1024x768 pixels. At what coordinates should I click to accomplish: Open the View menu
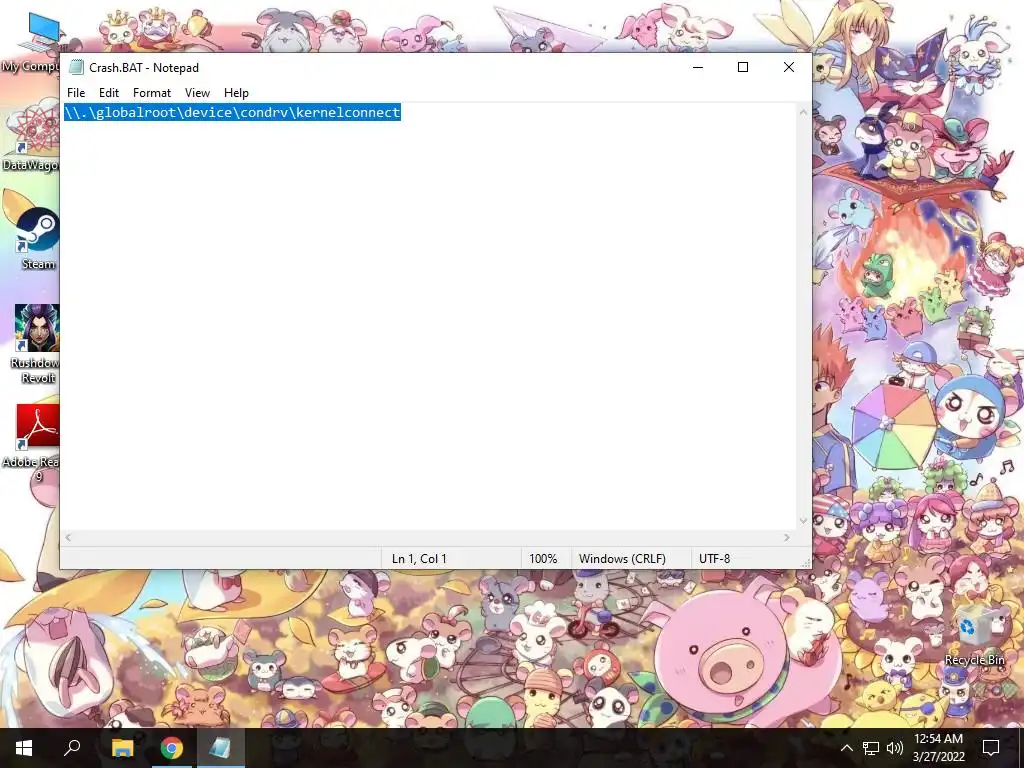197,93
